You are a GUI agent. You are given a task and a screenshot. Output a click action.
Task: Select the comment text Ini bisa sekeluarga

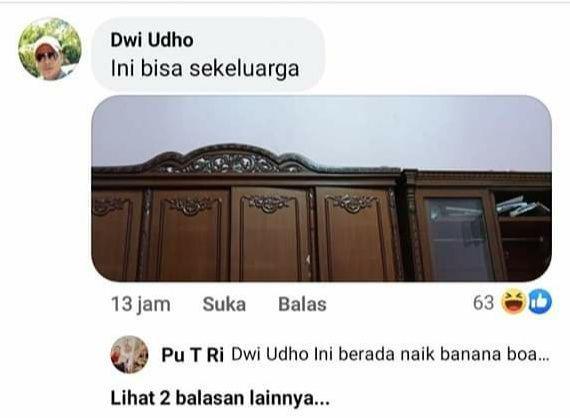click(x=205, y=68)
